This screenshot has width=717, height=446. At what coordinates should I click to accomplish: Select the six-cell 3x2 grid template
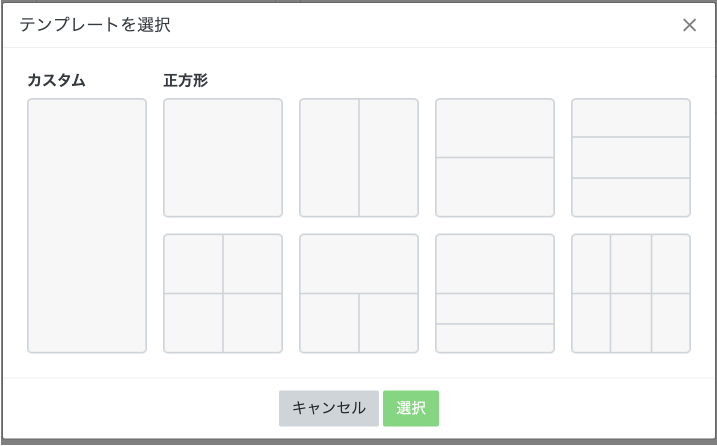pyautogui.click(x=631, y=293)
